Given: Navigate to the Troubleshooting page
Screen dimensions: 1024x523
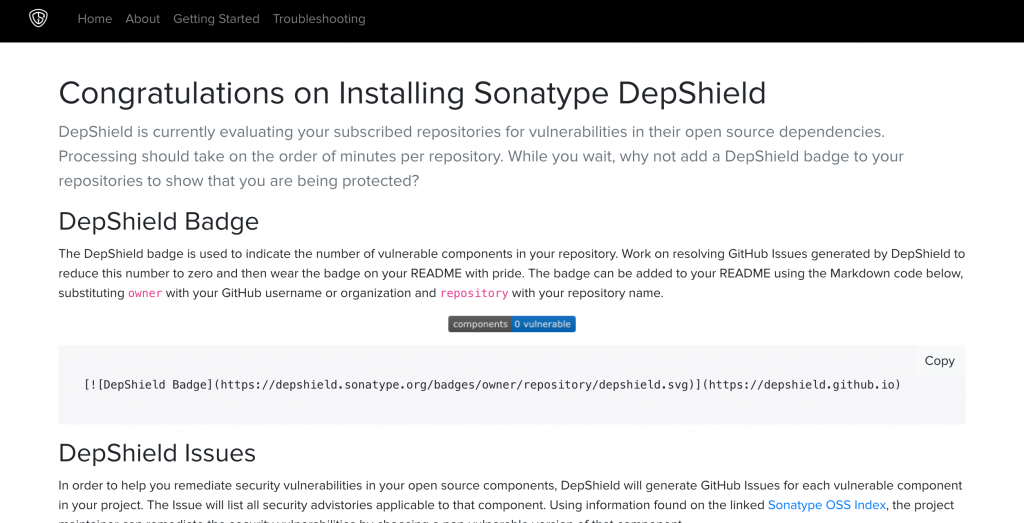Looking at the screenshot, I should click(319, 19).
